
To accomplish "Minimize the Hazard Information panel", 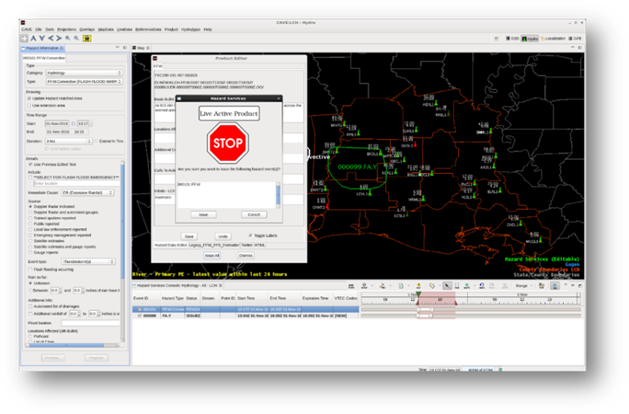I will [117, 48].
